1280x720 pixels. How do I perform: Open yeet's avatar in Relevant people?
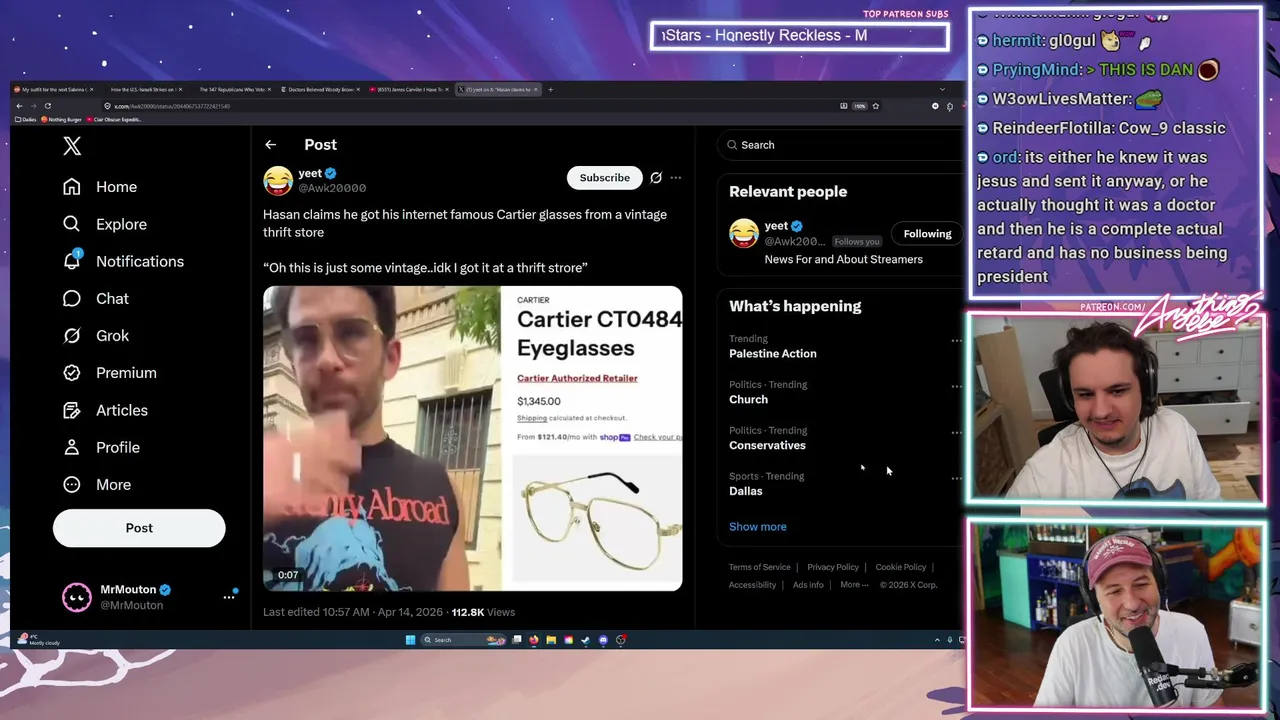click(x=743, y=233)
